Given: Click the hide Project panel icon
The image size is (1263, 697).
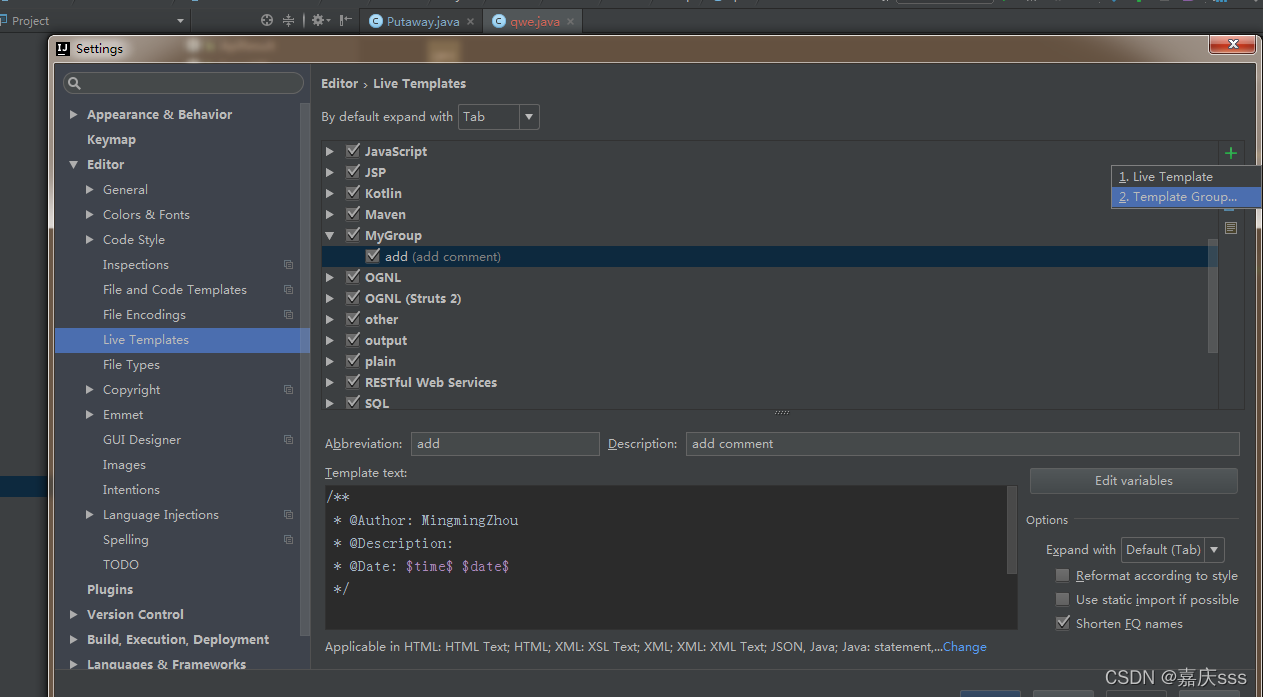Looking at the screenshot, I should pyautogui.click(x=345, y=20).
